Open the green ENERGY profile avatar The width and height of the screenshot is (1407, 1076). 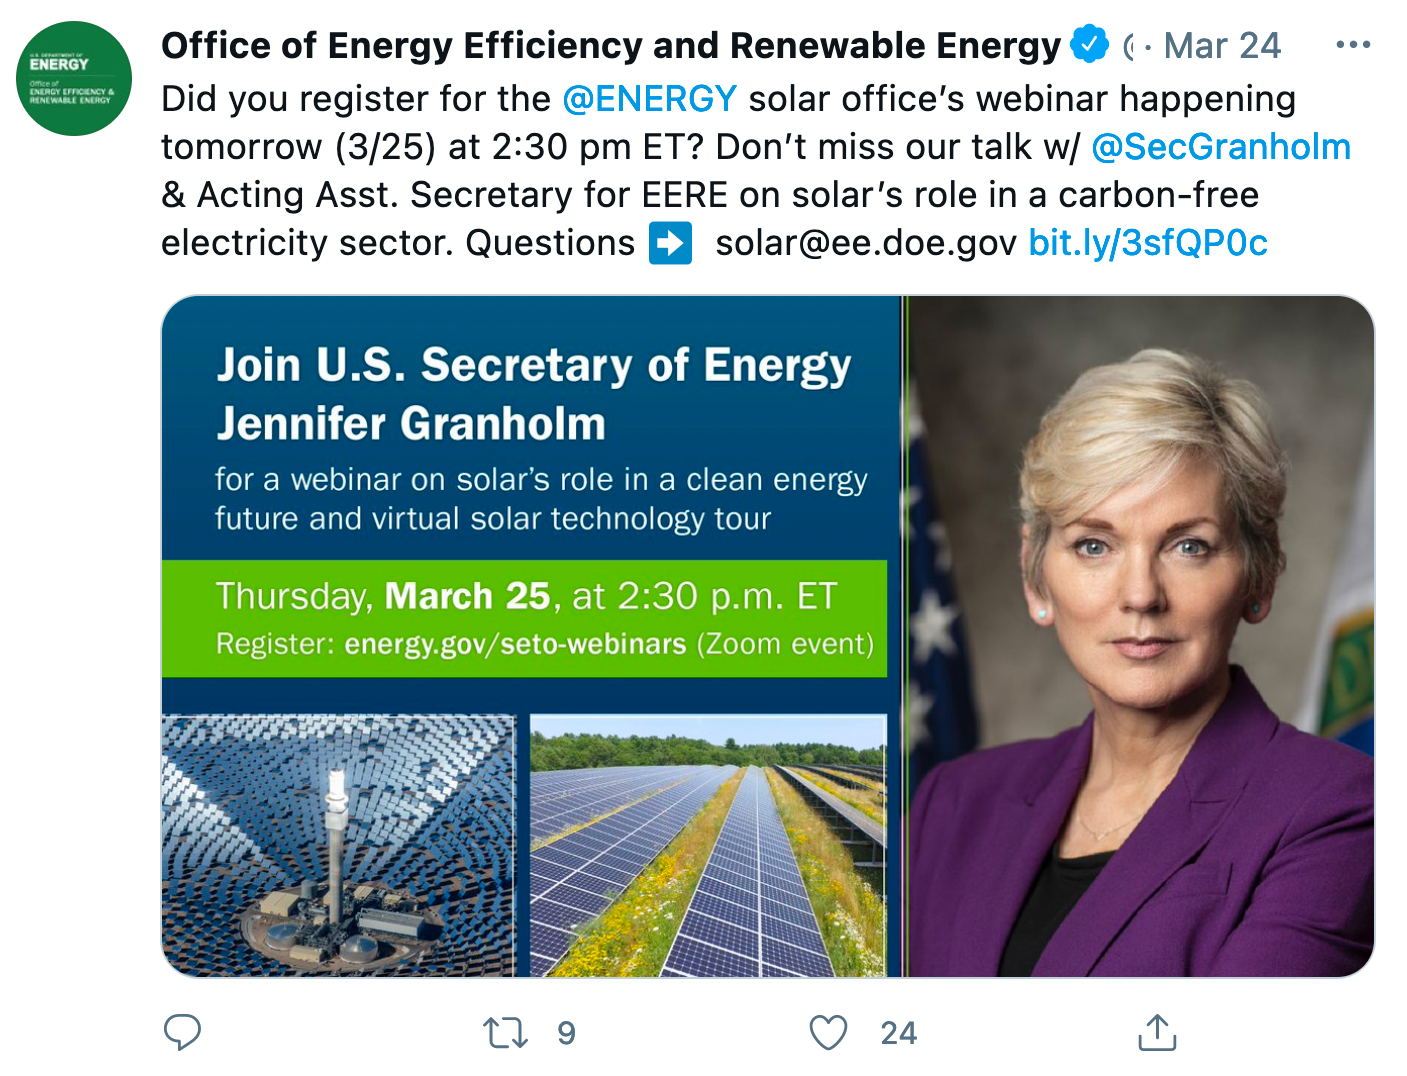point(74,78)
